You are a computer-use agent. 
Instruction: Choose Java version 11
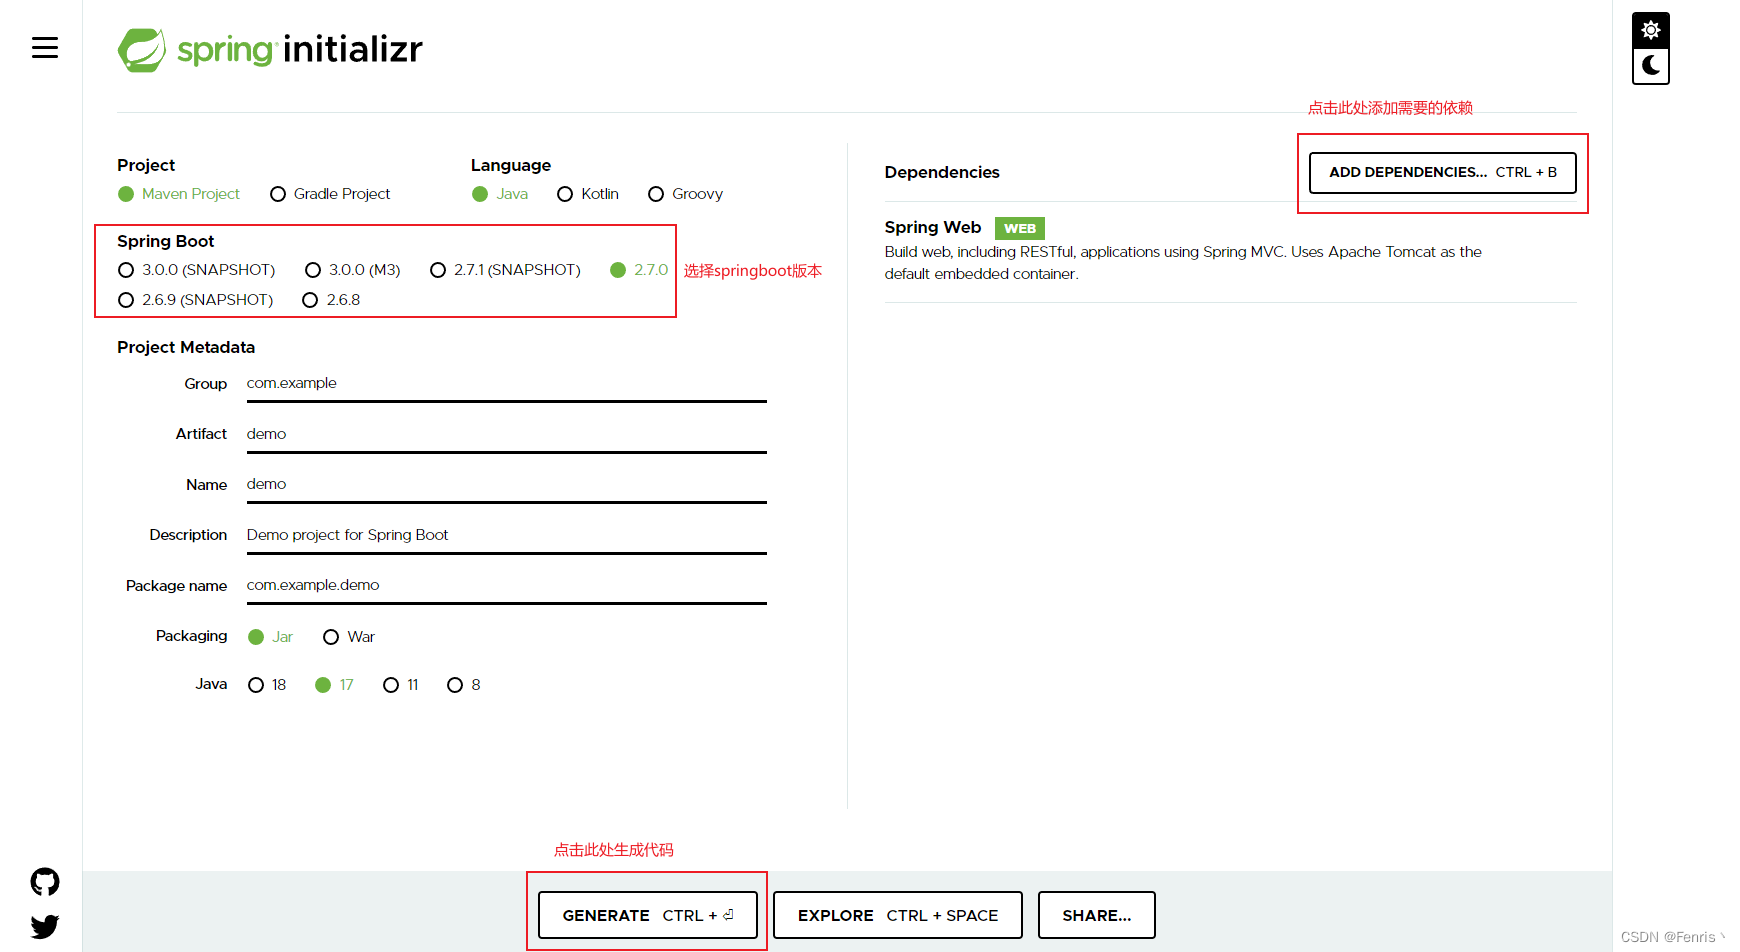point(401,685)
